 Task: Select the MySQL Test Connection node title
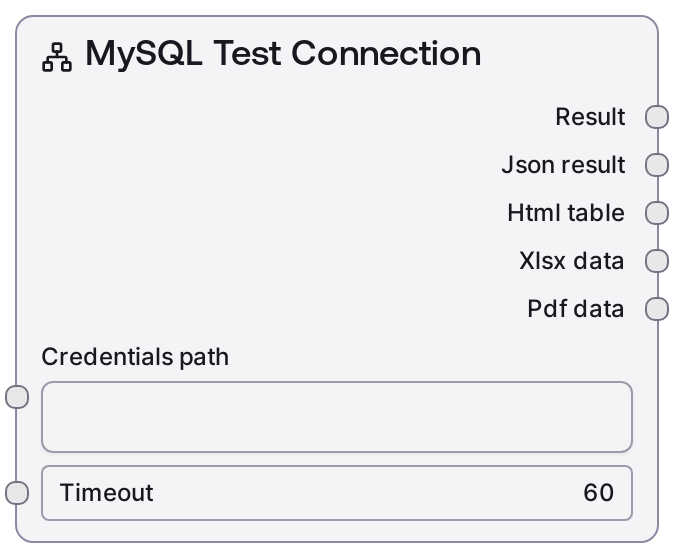(283, 54)
